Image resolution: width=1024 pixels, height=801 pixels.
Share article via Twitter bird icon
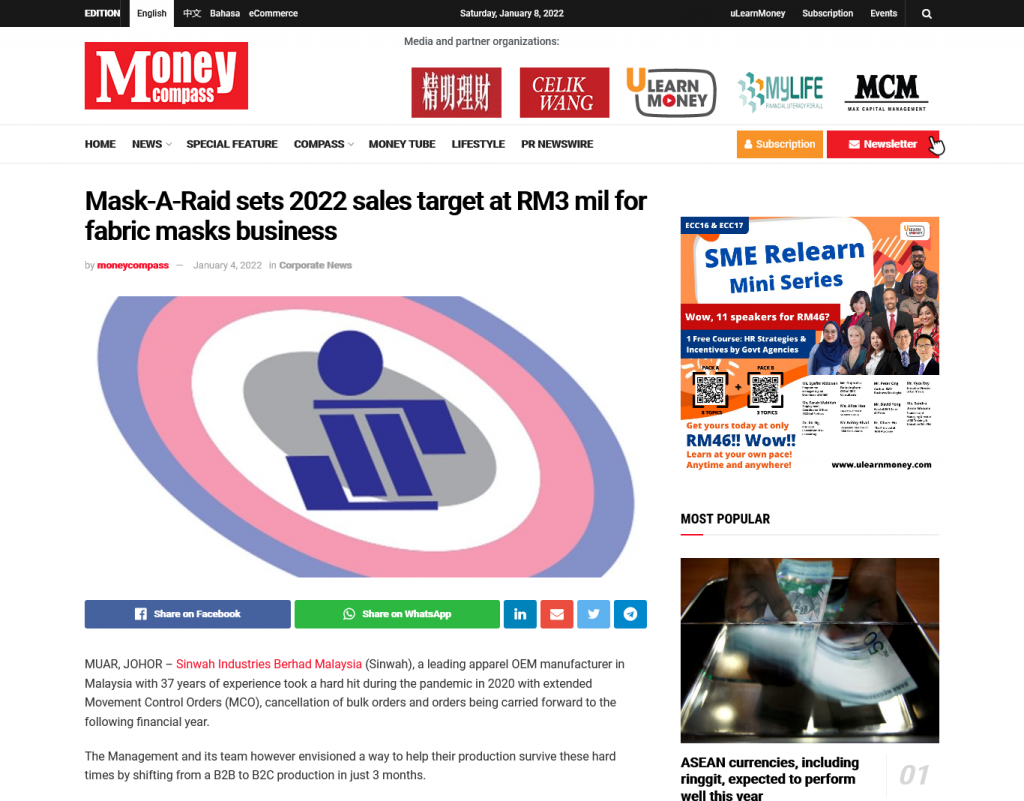(593, 614)
